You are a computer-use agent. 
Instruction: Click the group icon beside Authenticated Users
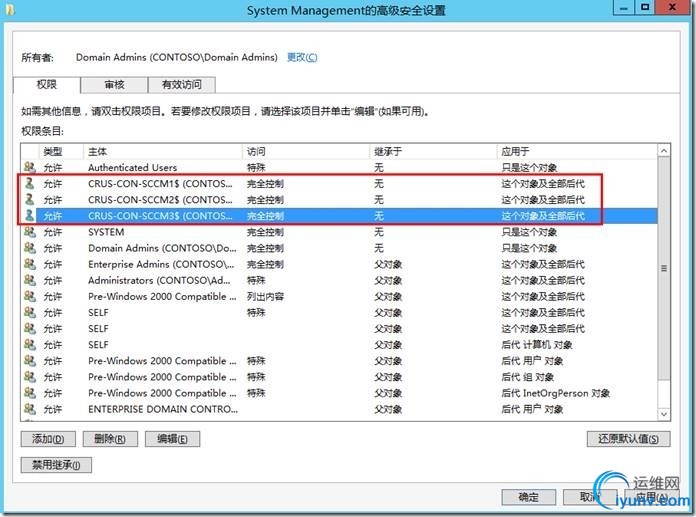click(x=30, y=167)
